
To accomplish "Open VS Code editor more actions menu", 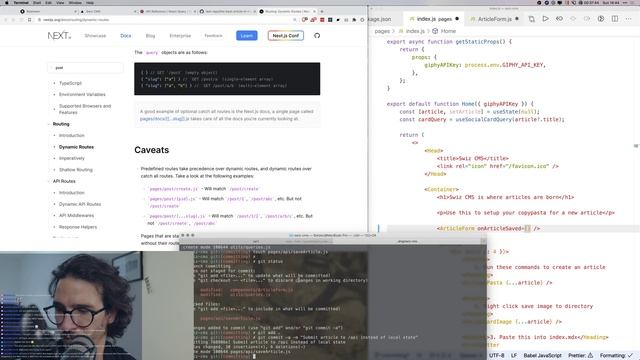I will 628,19.
